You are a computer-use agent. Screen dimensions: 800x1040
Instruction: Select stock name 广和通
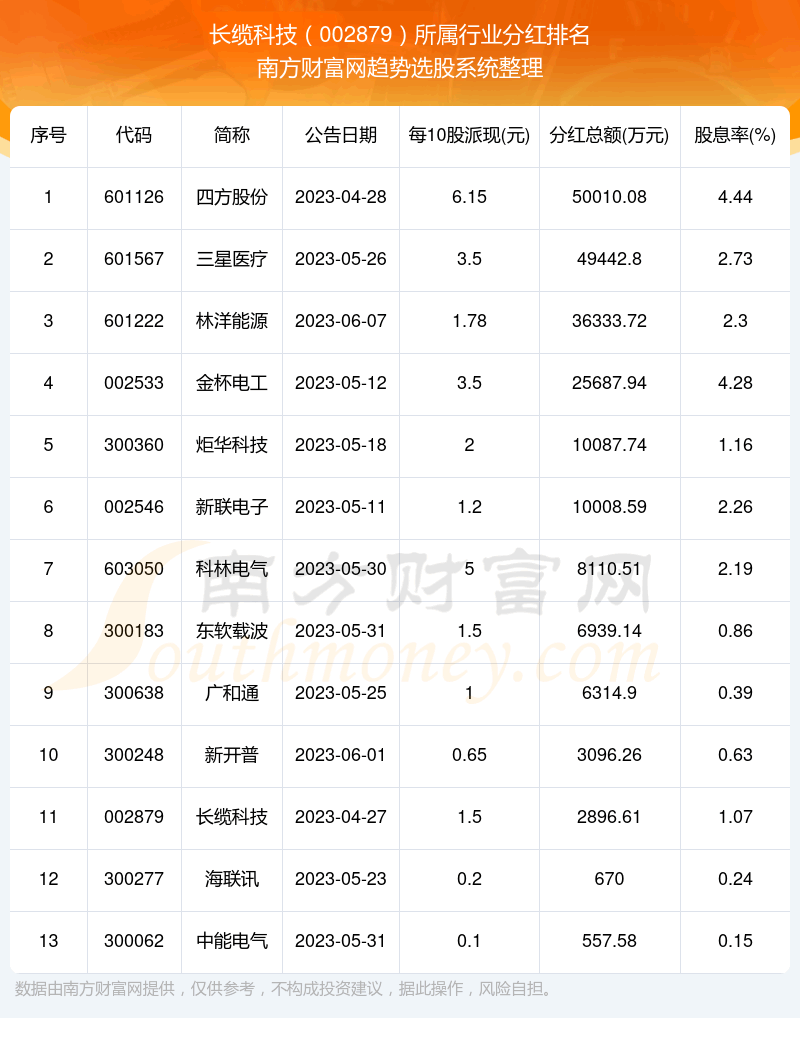[232, 693]
